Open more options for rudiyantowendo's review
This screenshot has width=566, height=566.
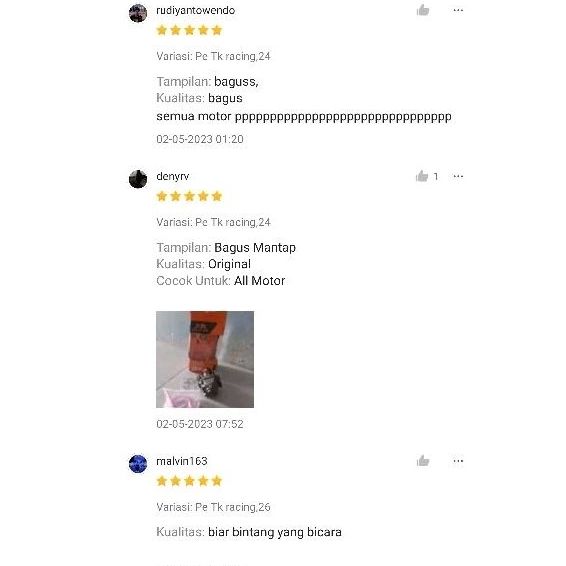pos(458,10)
